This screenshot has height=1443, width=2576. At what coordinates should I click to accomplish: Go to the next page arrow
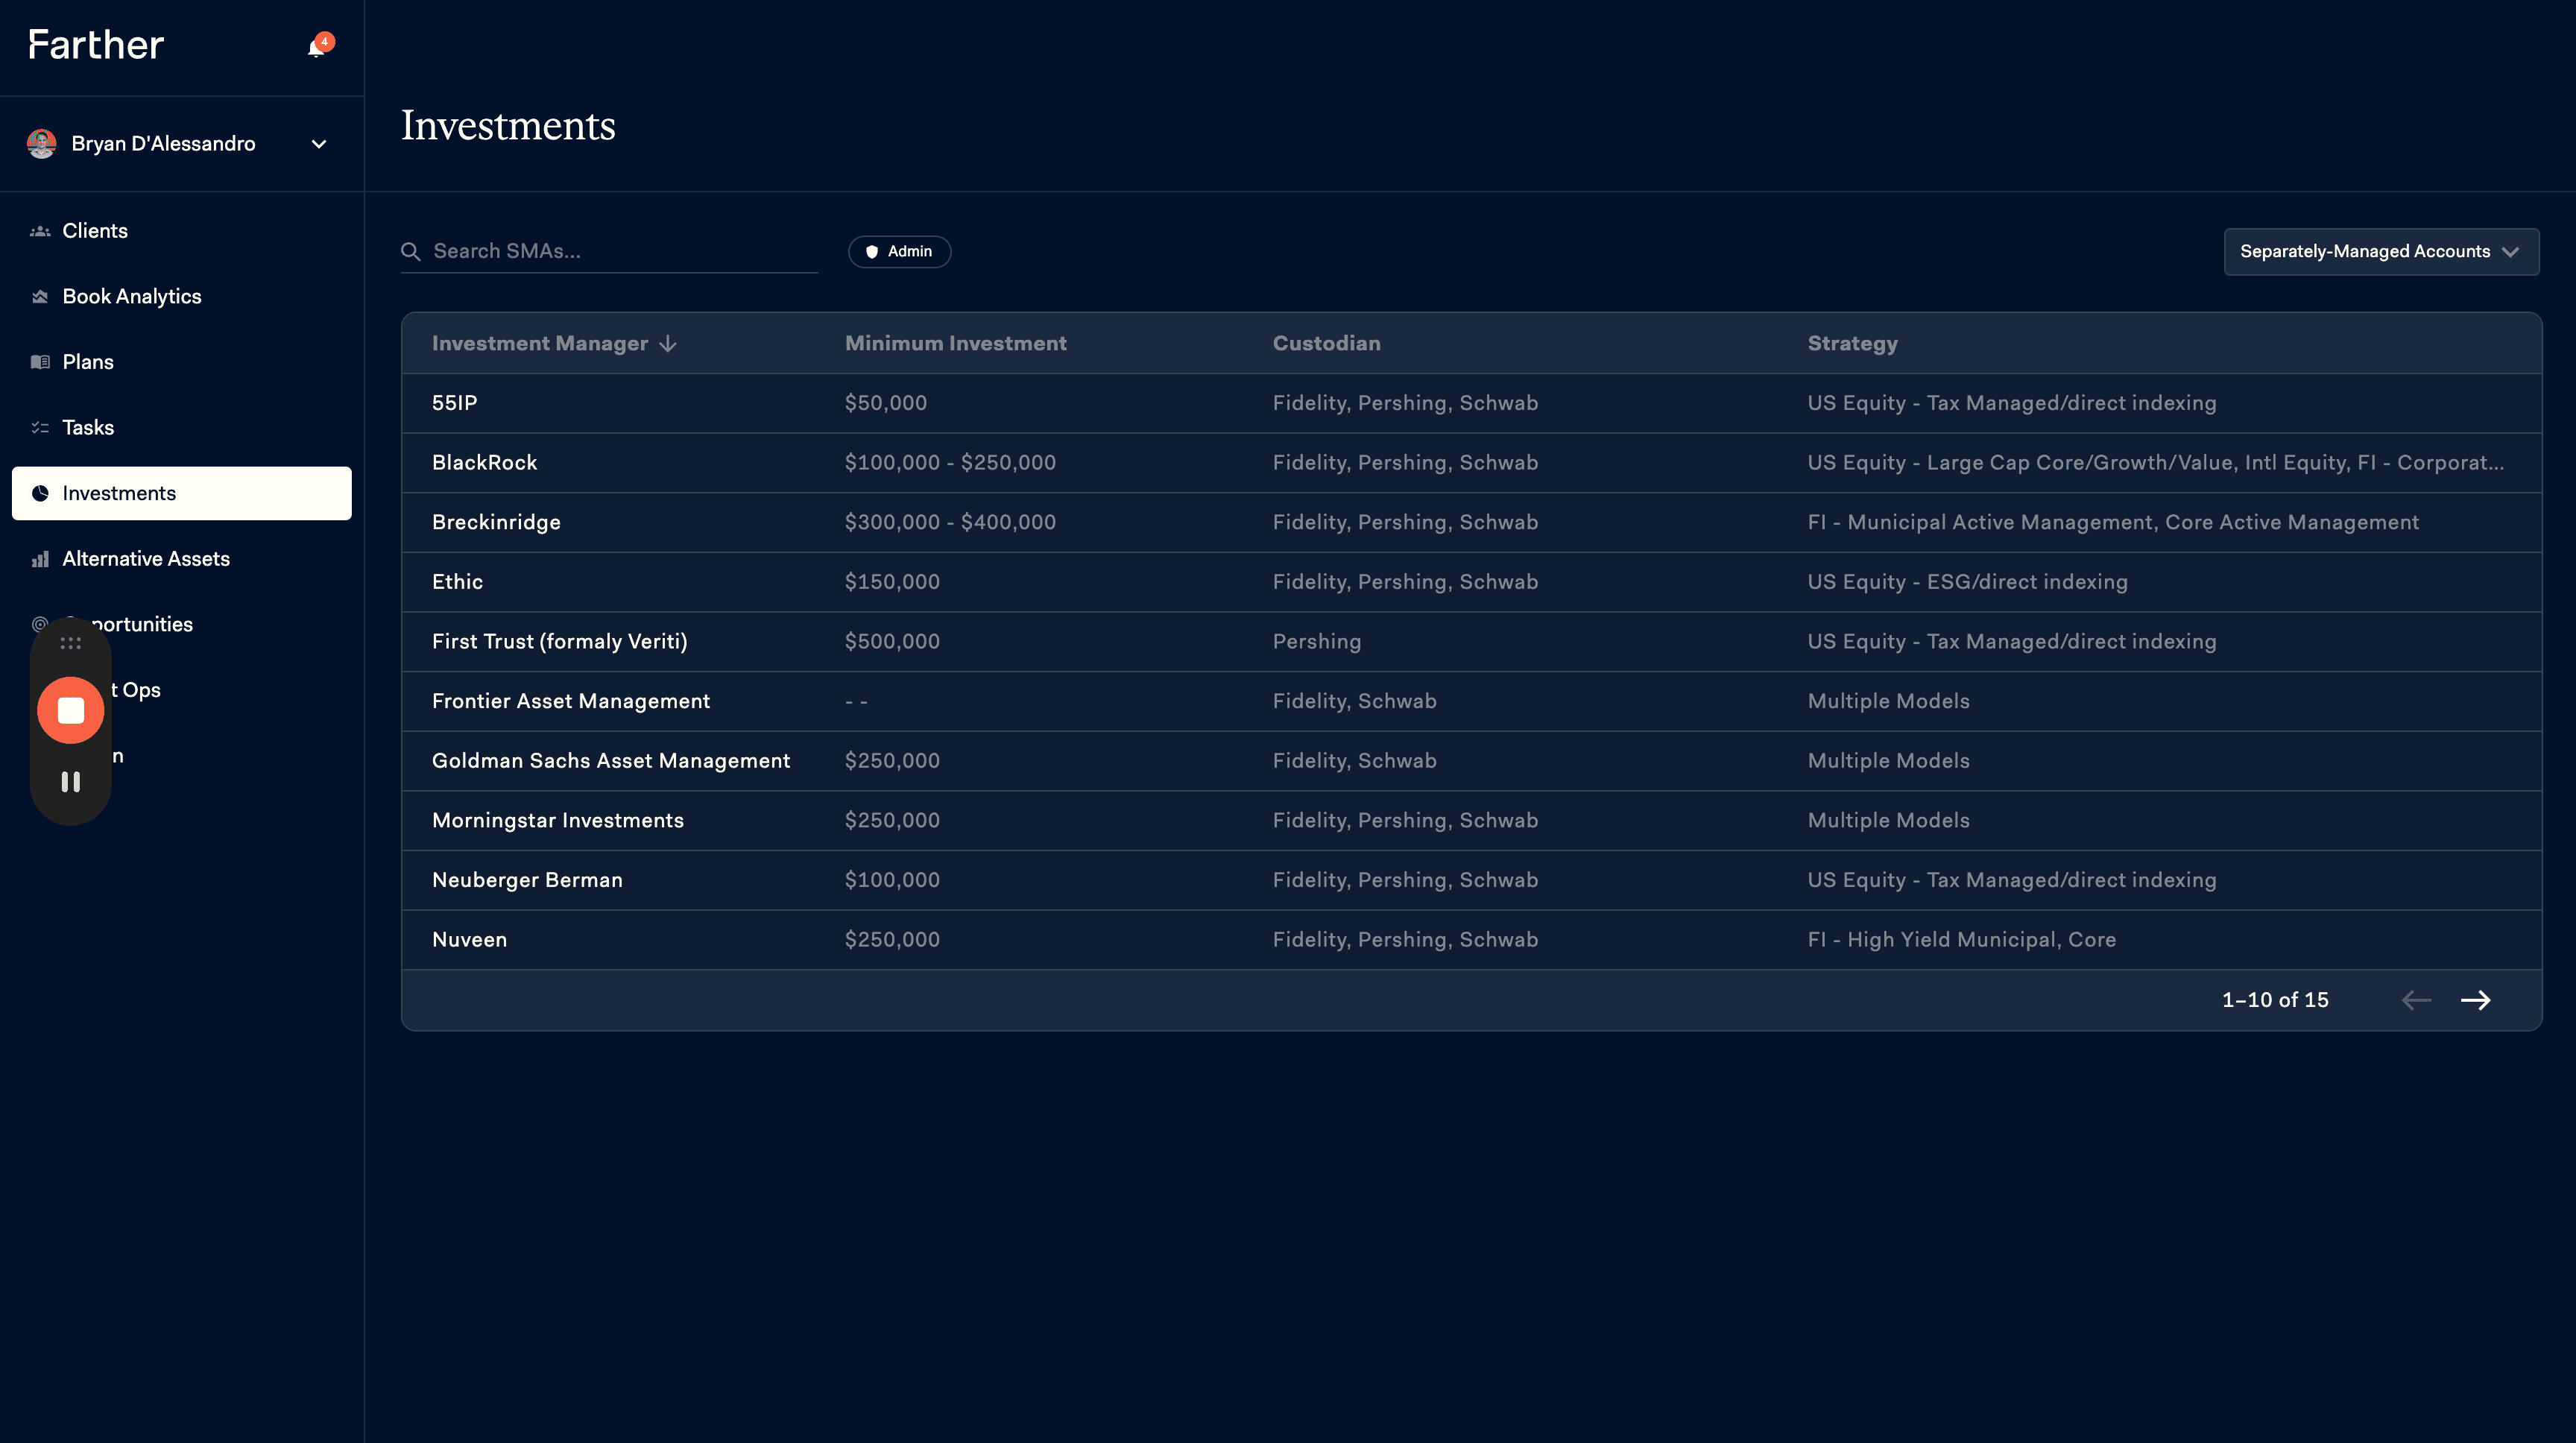pyautogui.click(x=2475, y=1000)
